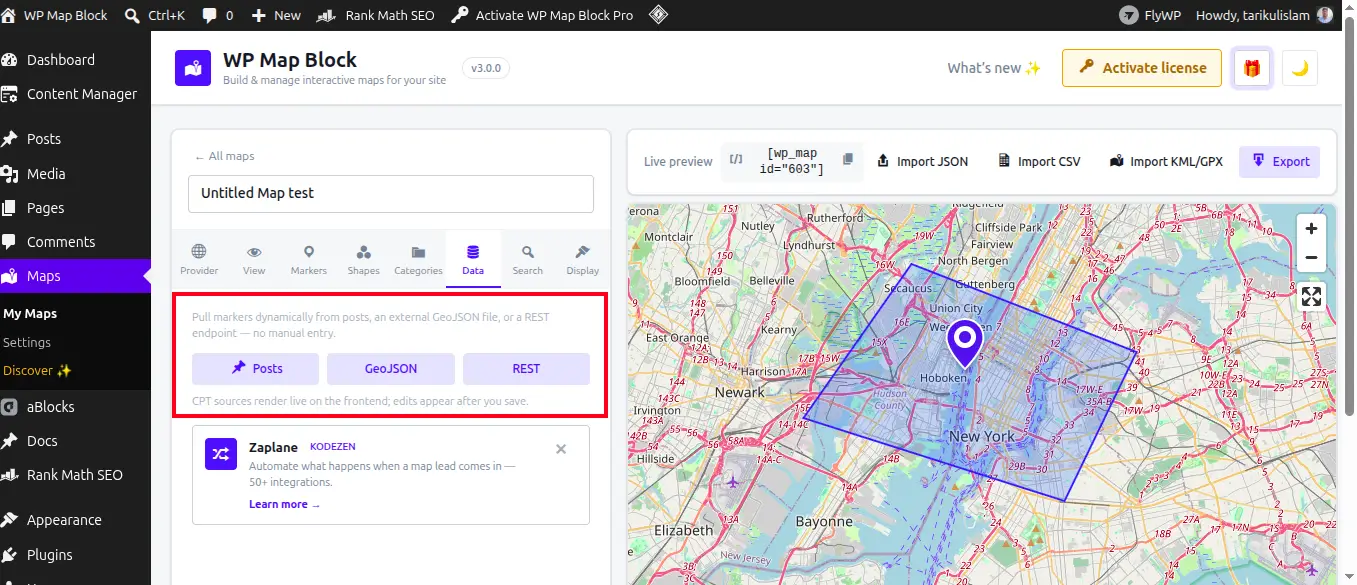The image size is (1357, 585).
Task: Open the What's new link
Action: (994, 68)
